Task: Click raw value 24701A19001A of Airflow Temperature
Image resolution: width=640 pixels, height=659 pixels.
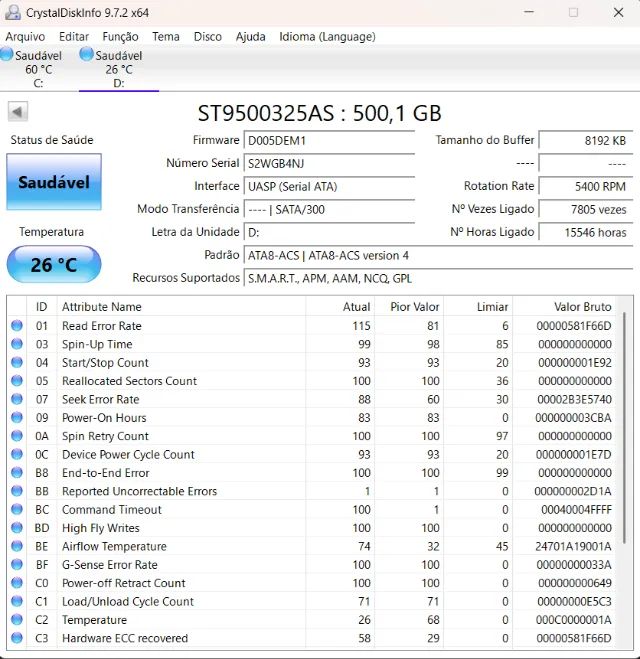Action: click(x=573, y=546)
